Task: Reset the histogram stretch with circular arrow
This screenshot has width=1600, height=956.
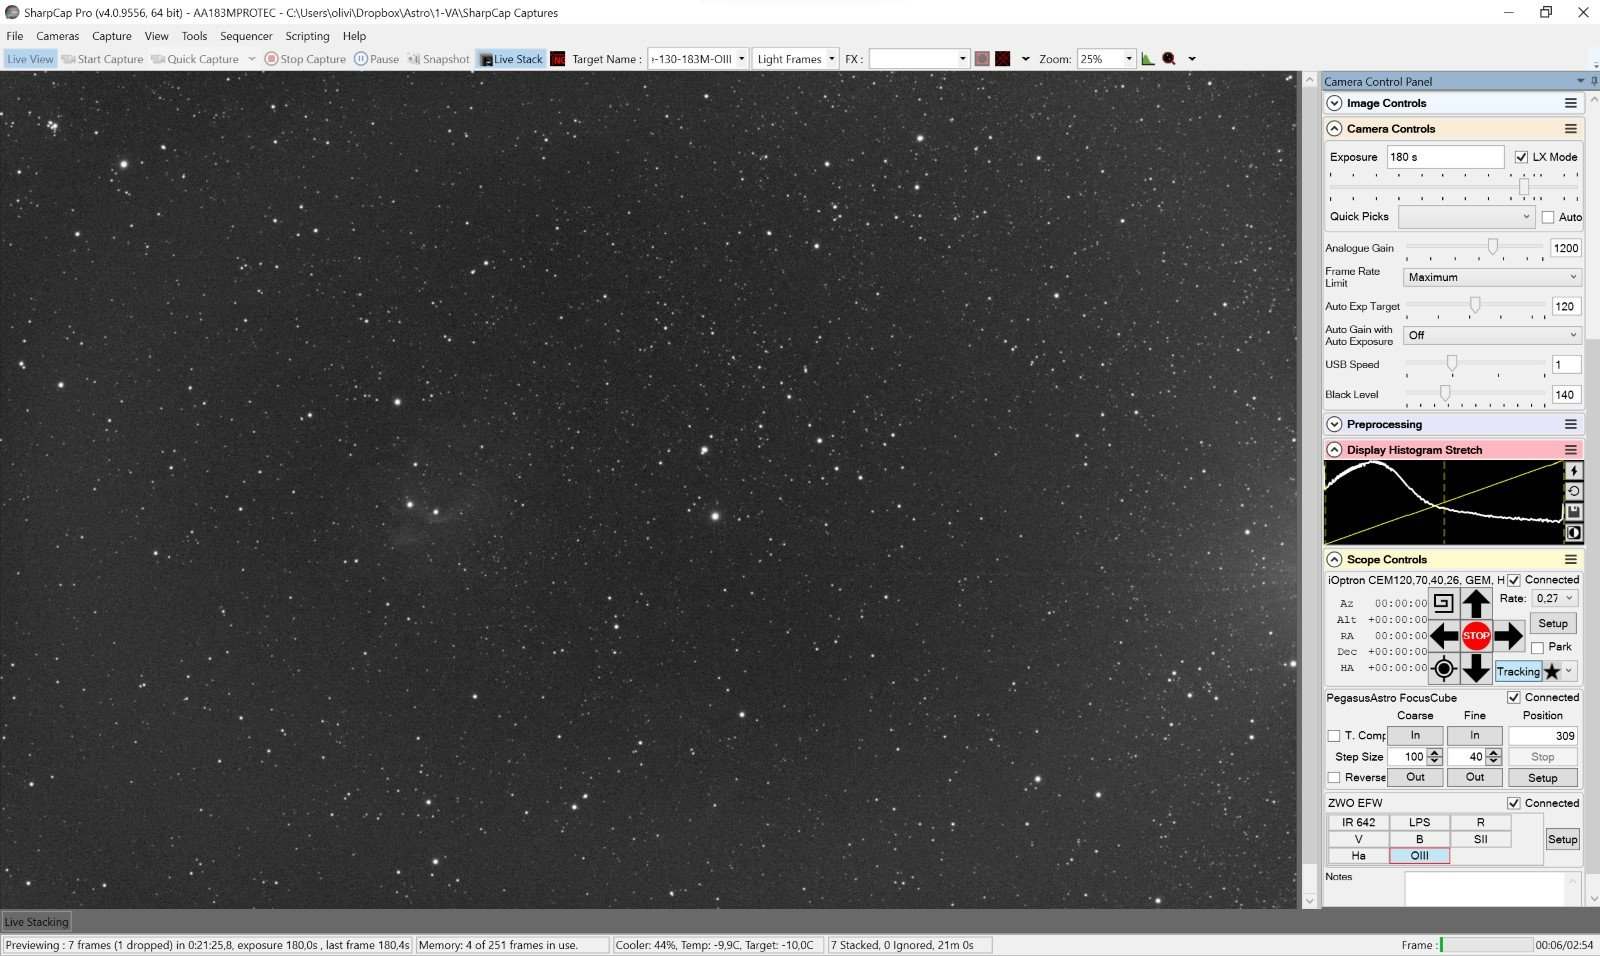Action: 1573,491
